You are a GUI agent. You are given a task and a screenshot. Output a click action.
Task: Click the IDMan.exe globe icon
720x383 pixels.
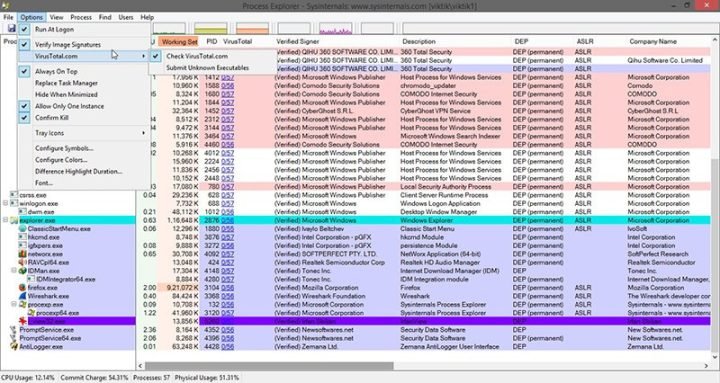click(22, 270)
